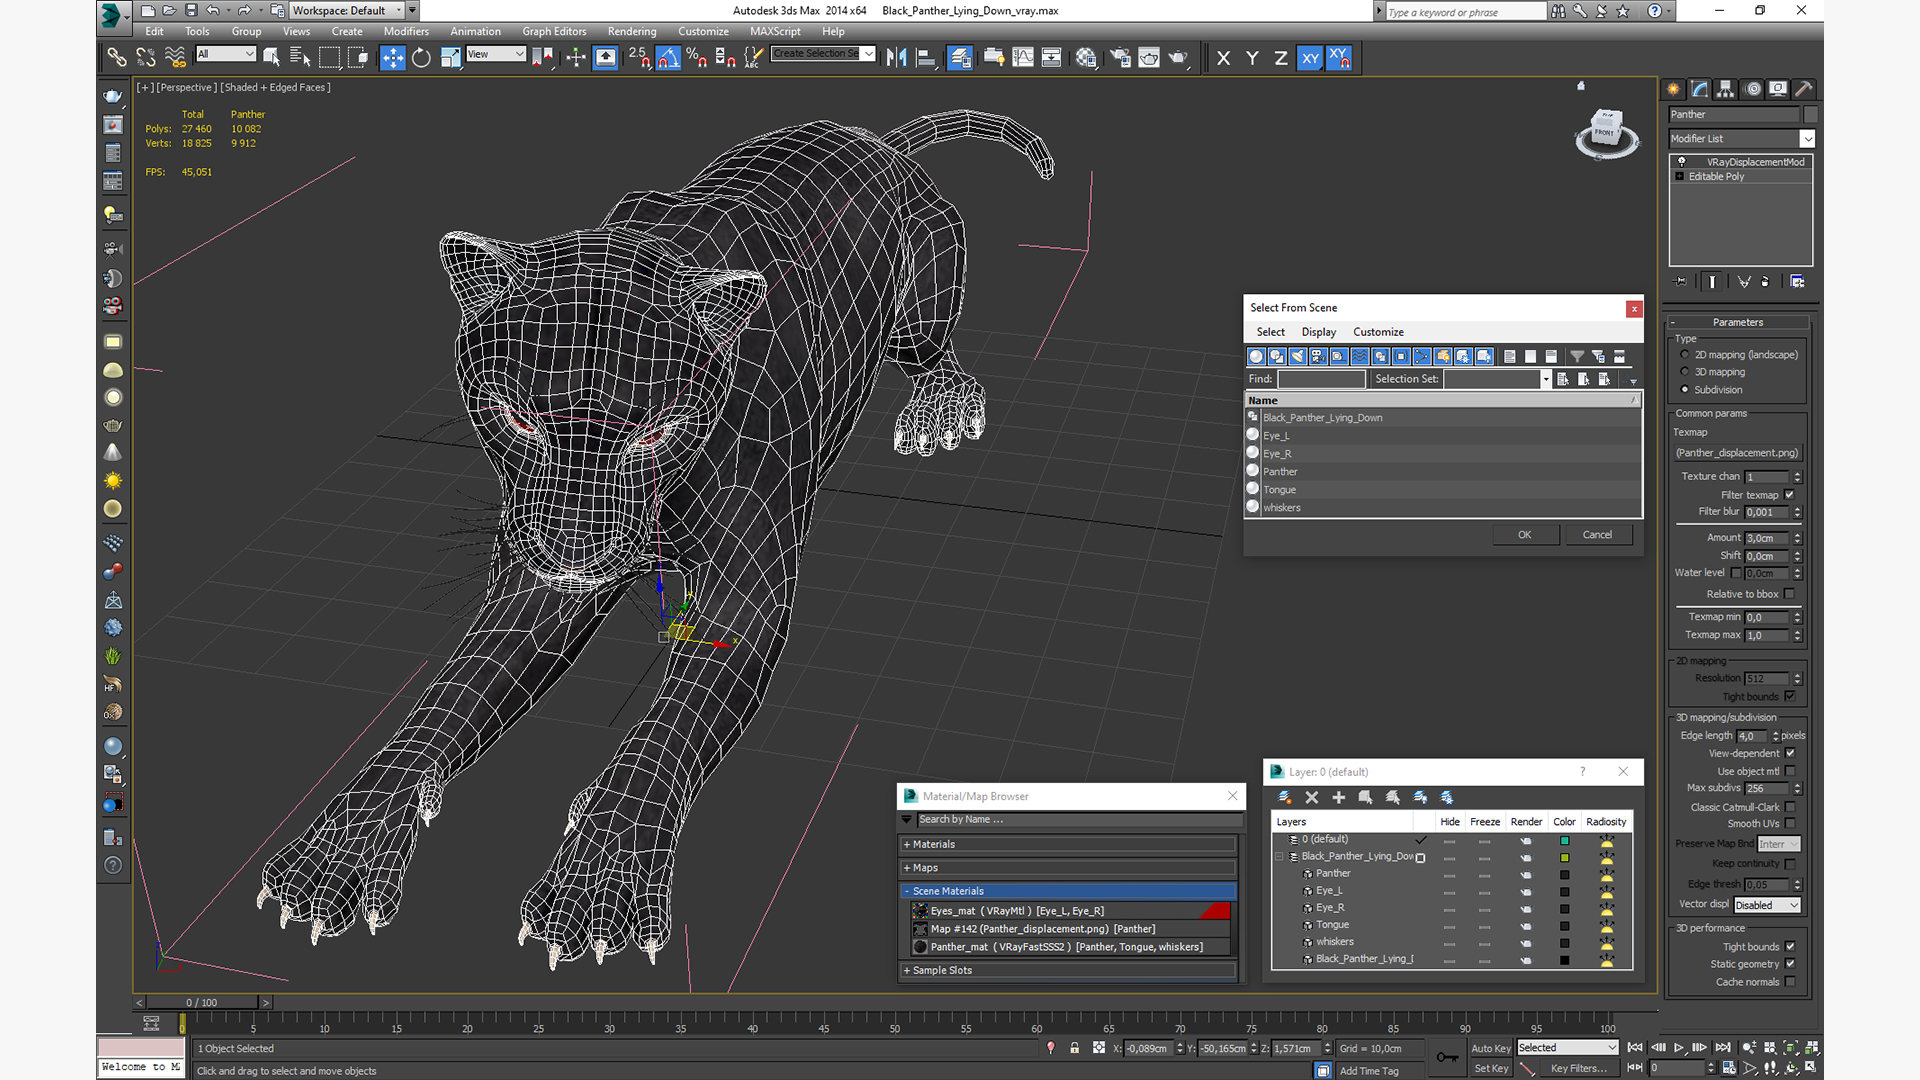Open the Material Editor from the toolbar

pos(1086,57)
